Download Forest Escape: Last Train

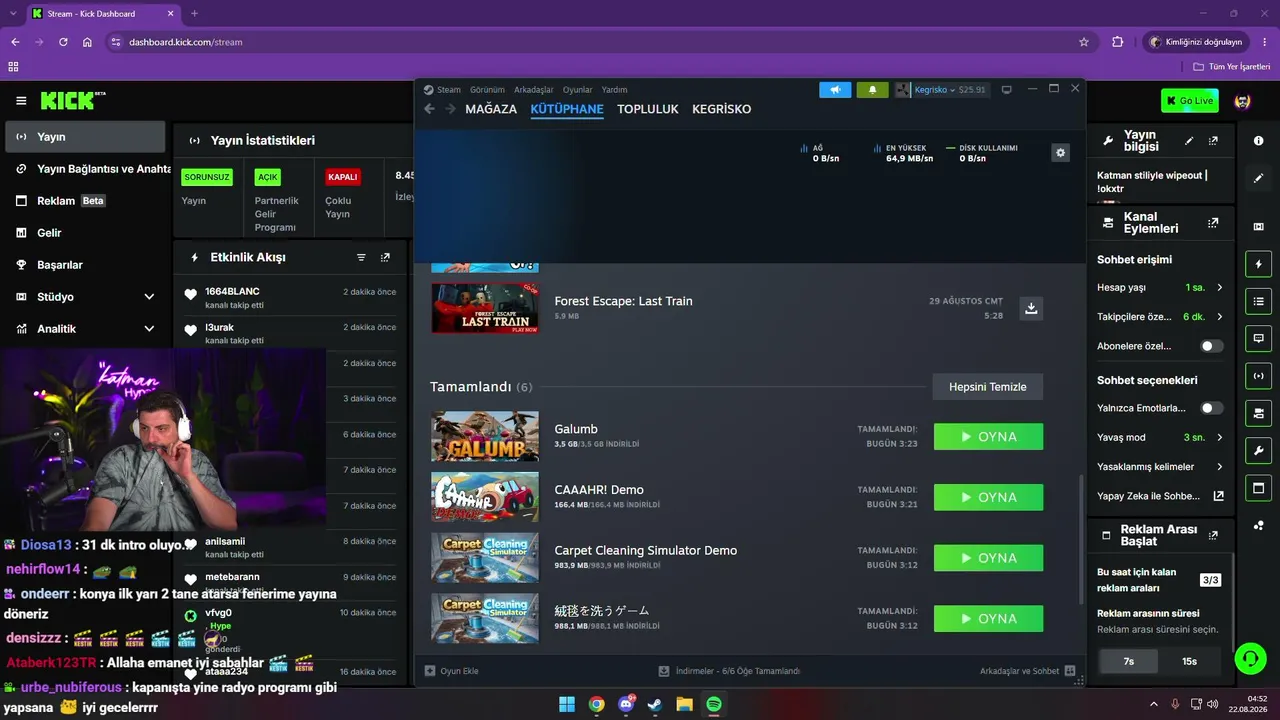coord(1031,308)
